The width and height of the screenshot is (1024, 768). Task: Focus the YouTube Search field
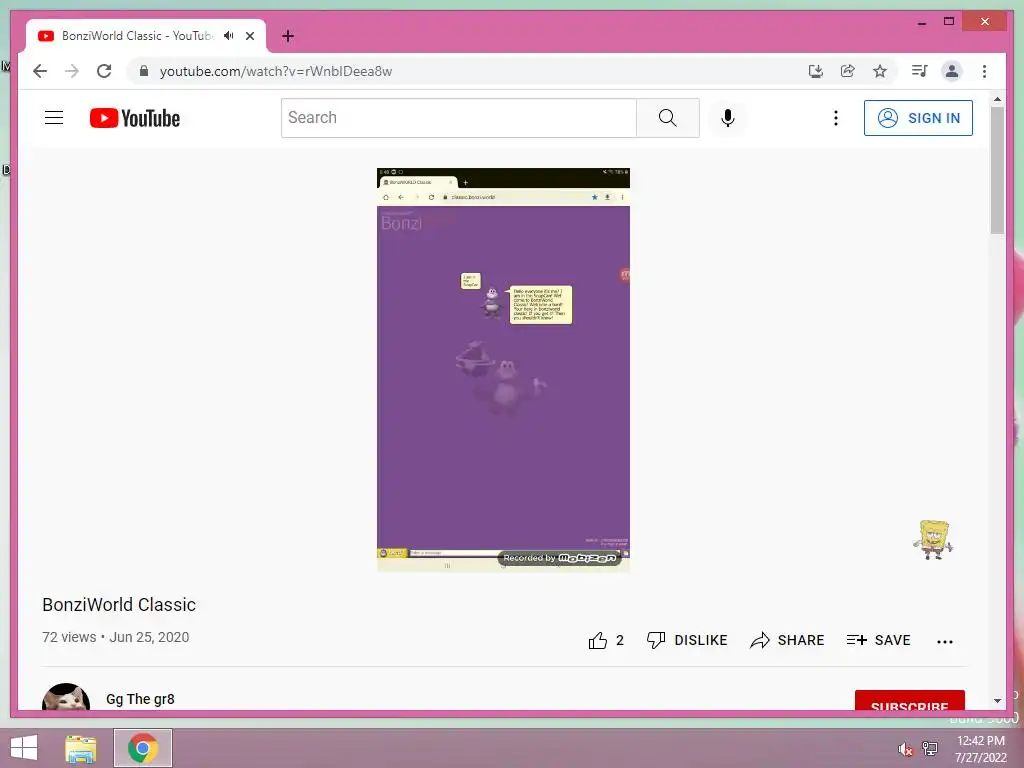coord(458,118)
